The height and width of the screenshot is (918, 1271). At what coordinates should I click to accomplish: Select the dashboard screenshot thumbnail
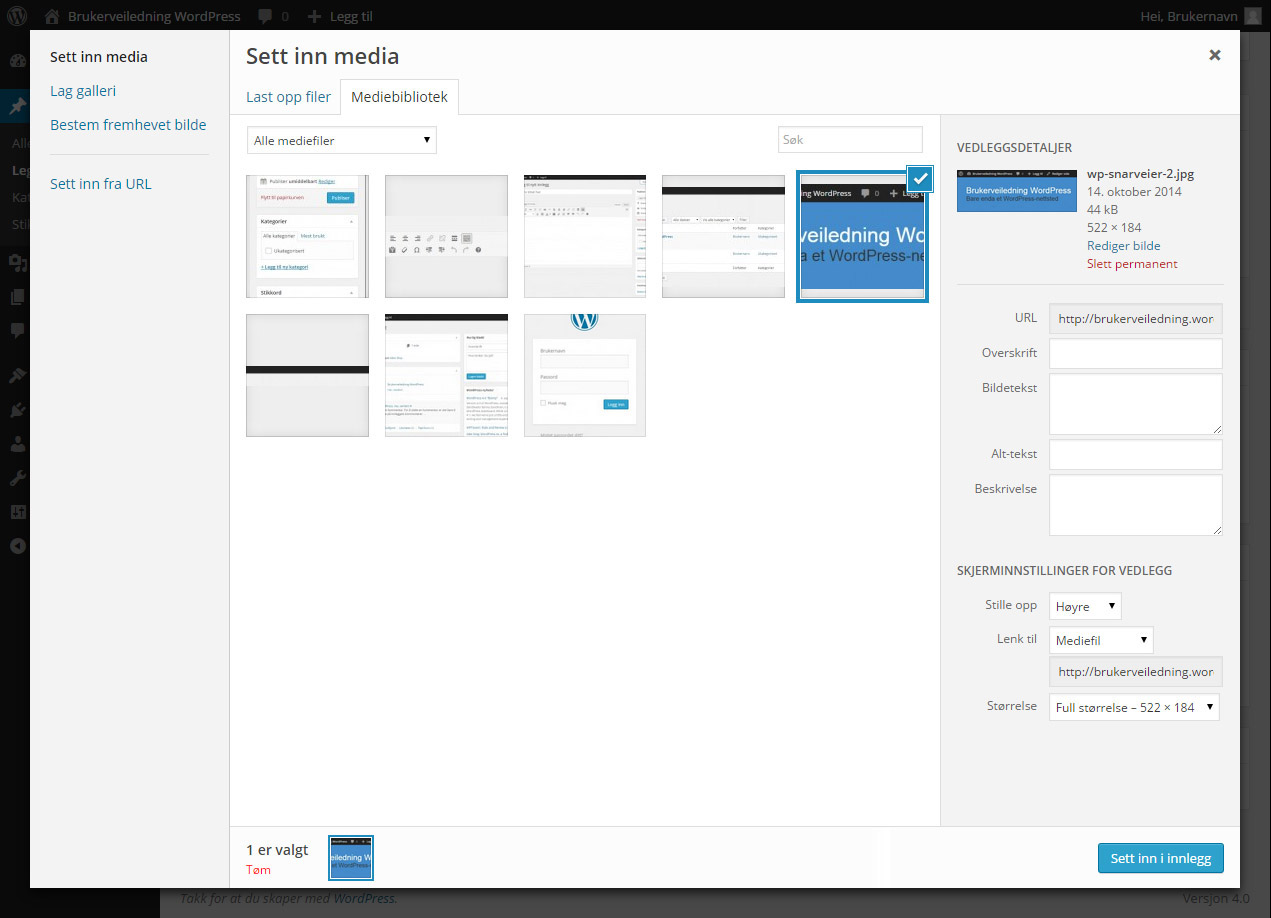click(x=446, y=375)
